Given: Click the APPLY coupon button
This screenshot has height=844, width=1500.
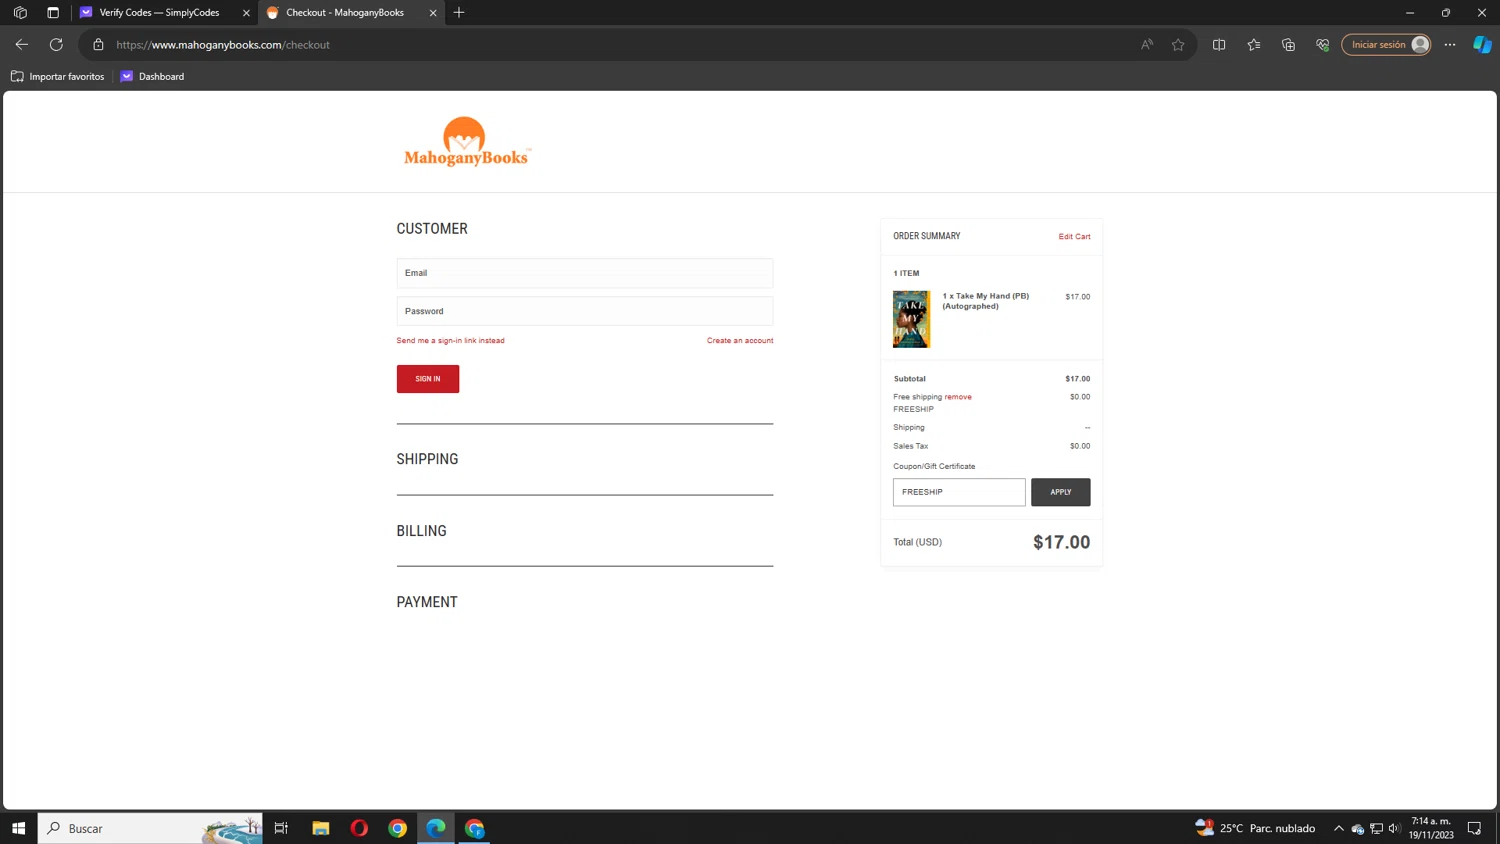Looking at the screenshot, I should coord(1060,492).
